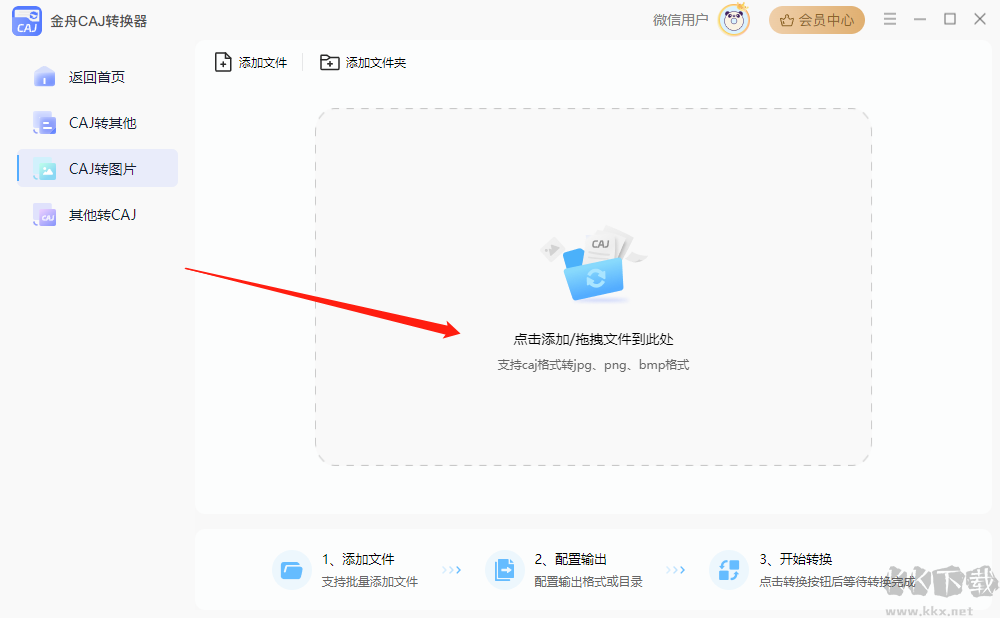This screenshot has height=618, width=1000.
Task: Click the add-folder plus icon
Action: [x=329, y=63]
